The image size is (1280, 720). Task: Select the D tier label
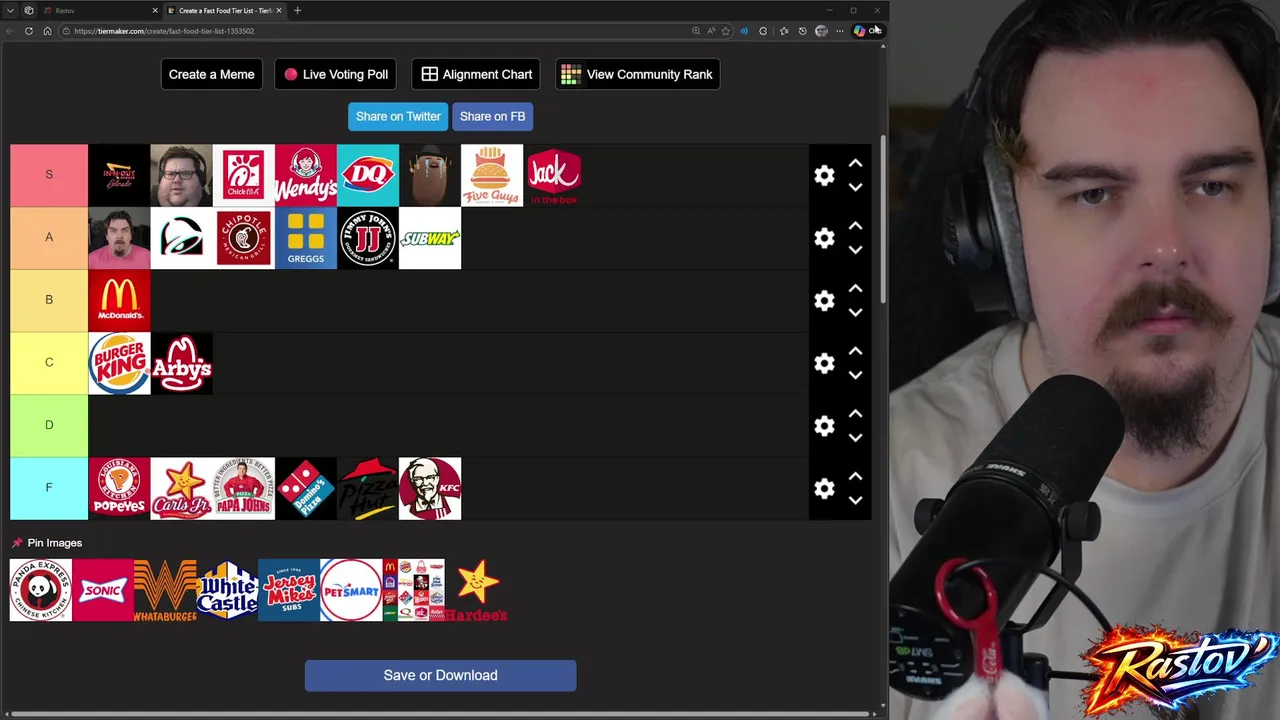(x=49, y=425)
